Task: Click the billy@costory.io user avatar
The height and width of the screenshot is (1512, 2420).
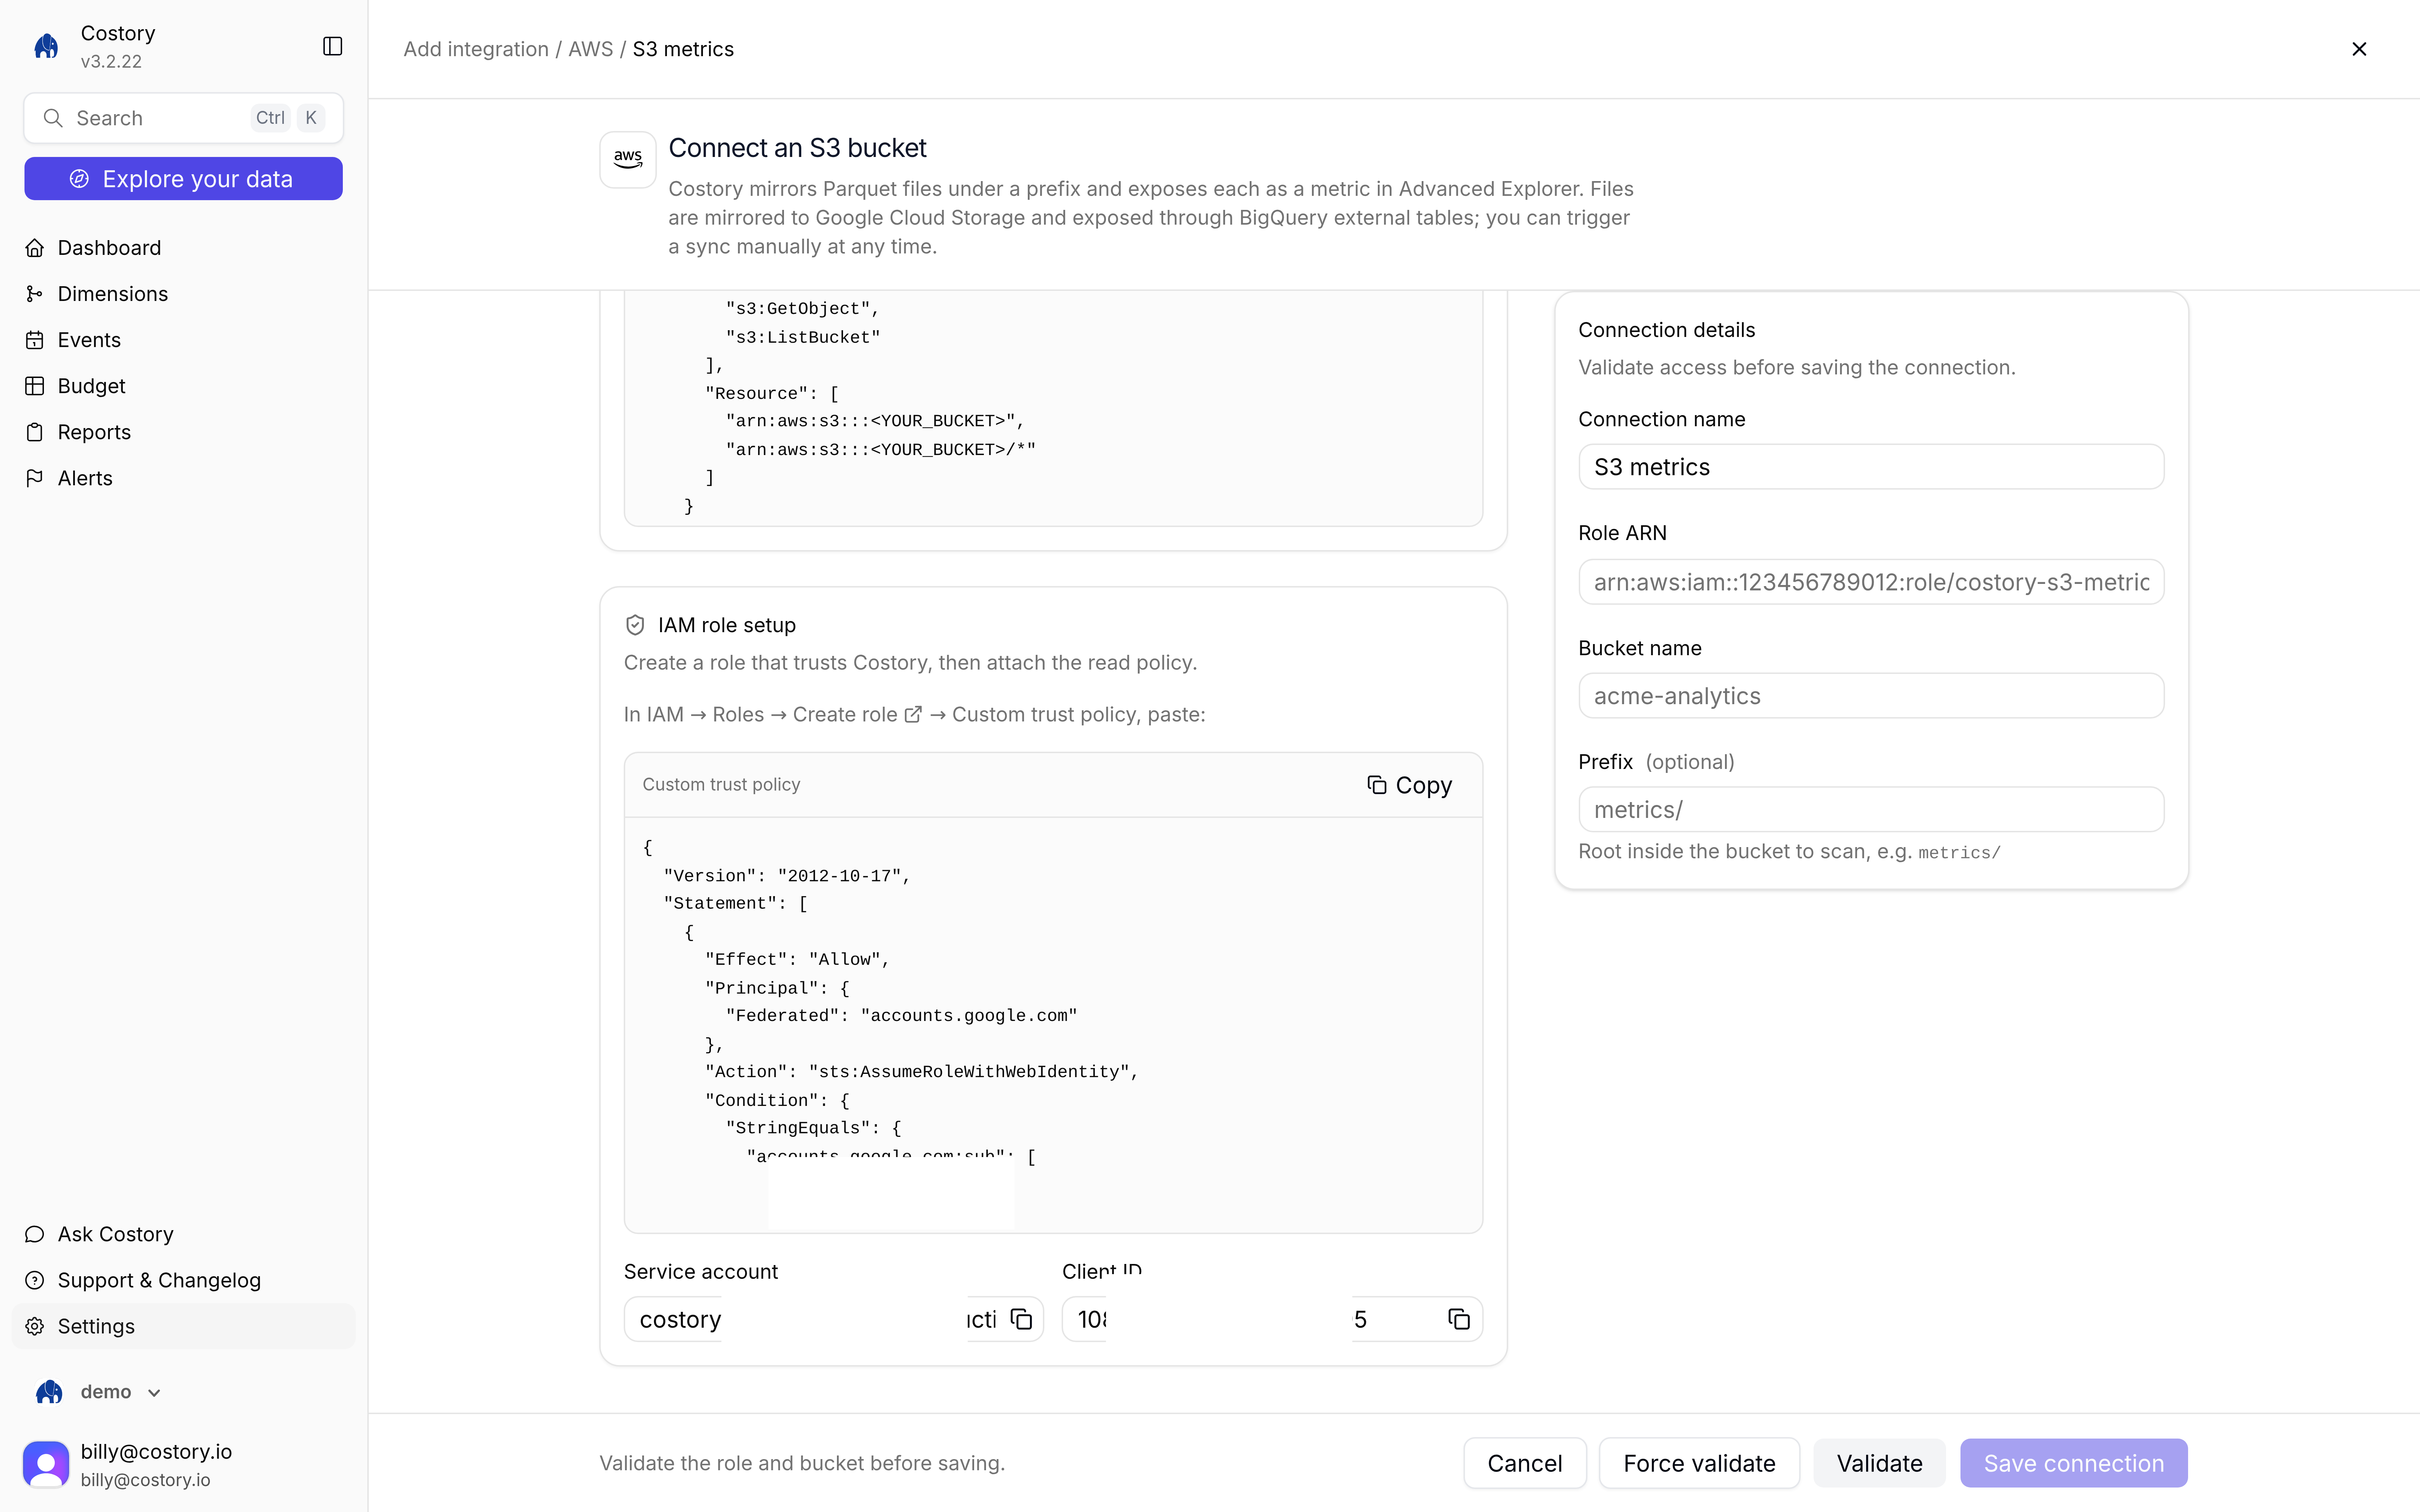Action: (46, 1464)
